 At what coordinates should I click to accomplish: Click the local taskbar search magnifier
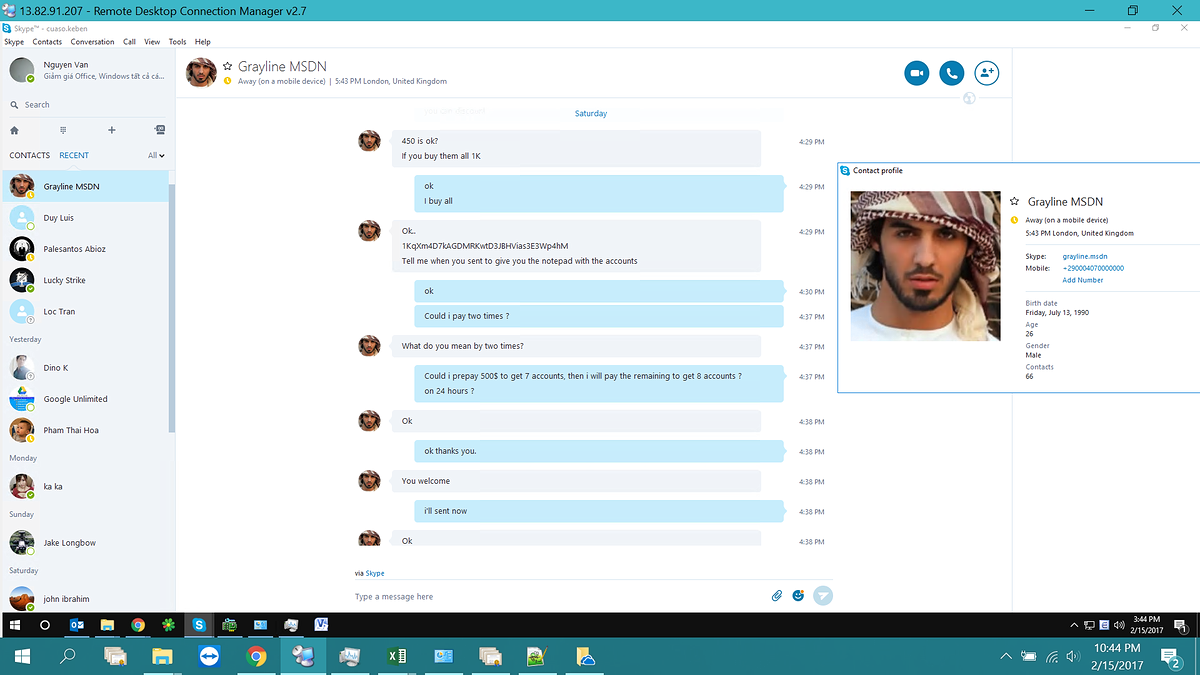(x=68, y=657)
